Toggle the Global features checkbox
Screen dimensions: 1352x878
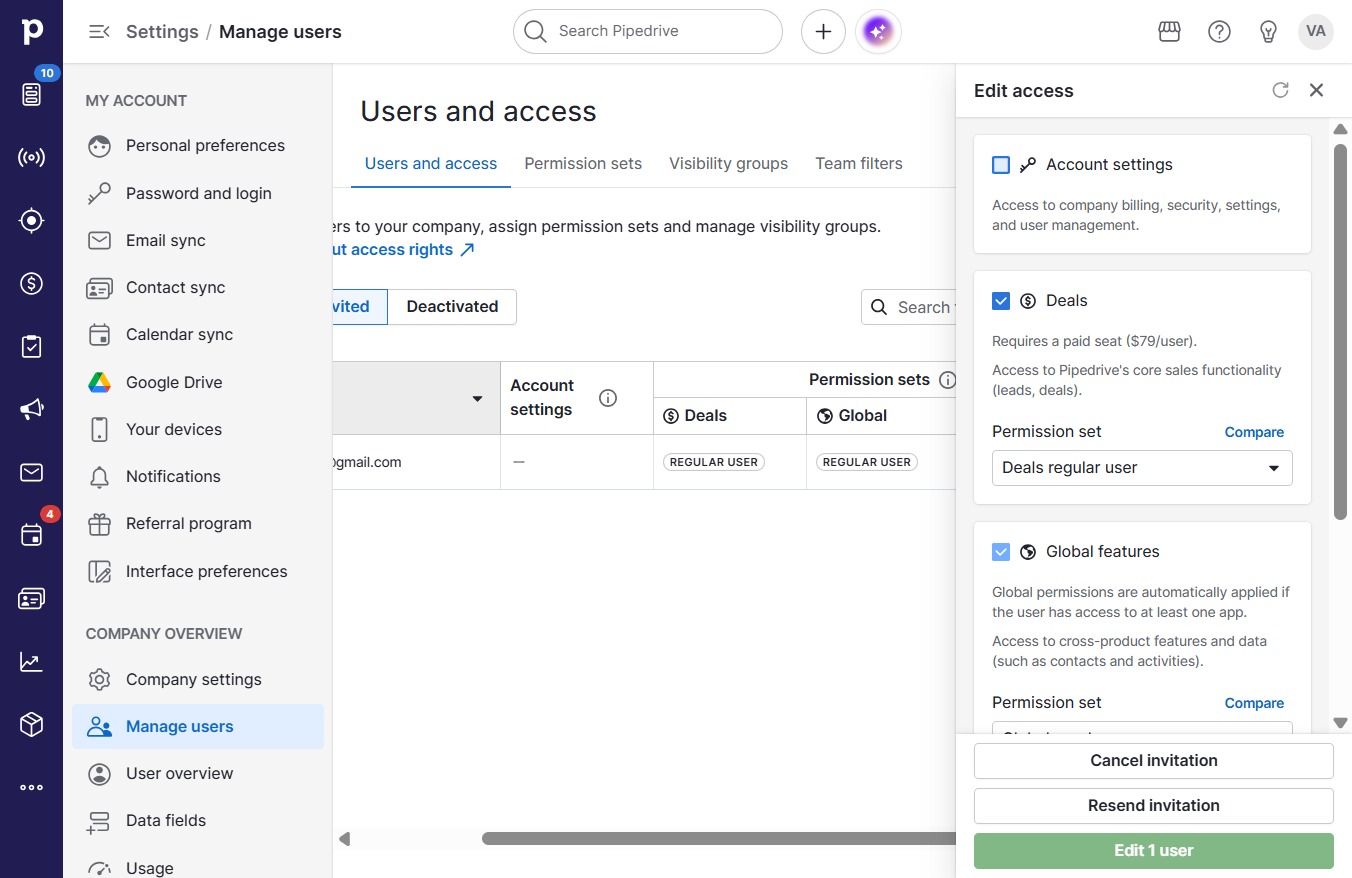[1001, 552]
